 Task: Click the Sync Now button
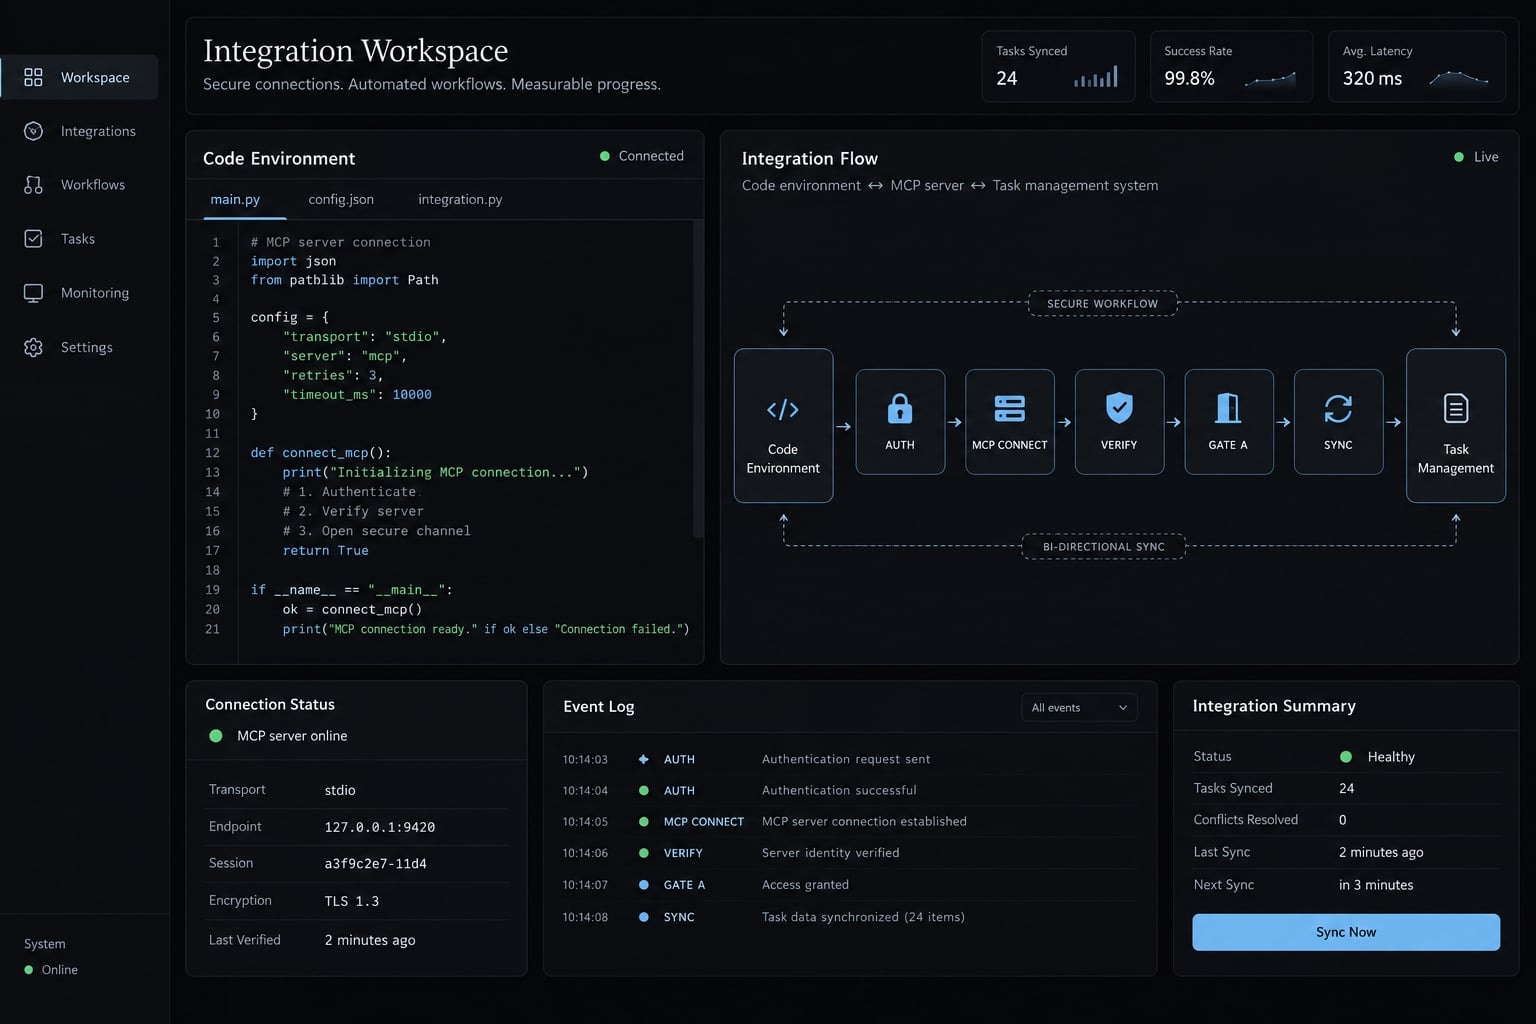1346,932
